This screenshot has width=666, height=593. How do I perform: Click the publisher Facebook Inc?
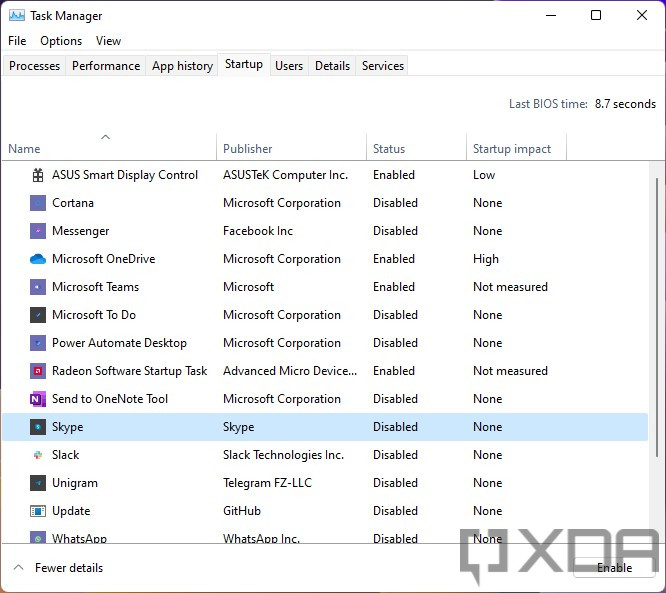pyautogui.click(x=258, y=231)
